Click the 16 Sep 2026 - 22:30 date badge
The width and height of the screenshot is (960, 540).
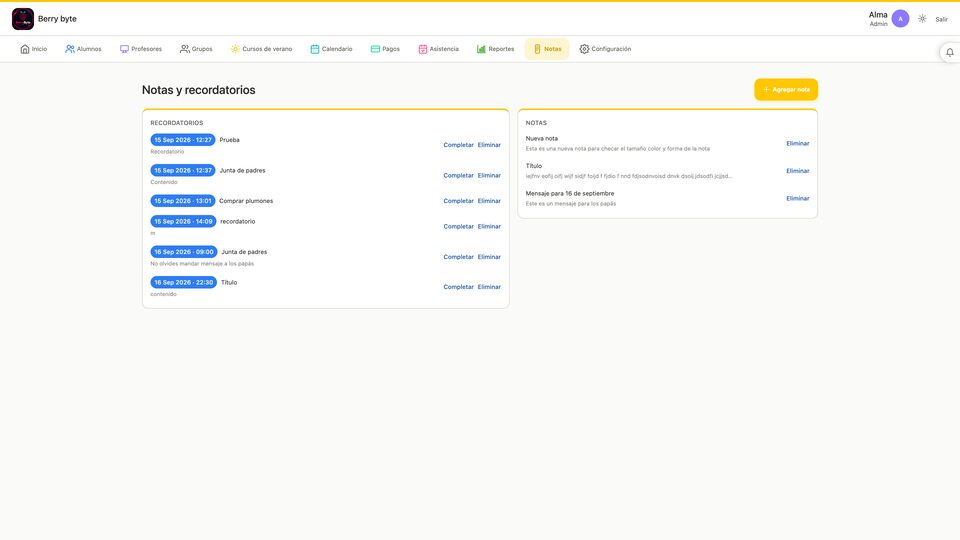[x=184, y=282]
